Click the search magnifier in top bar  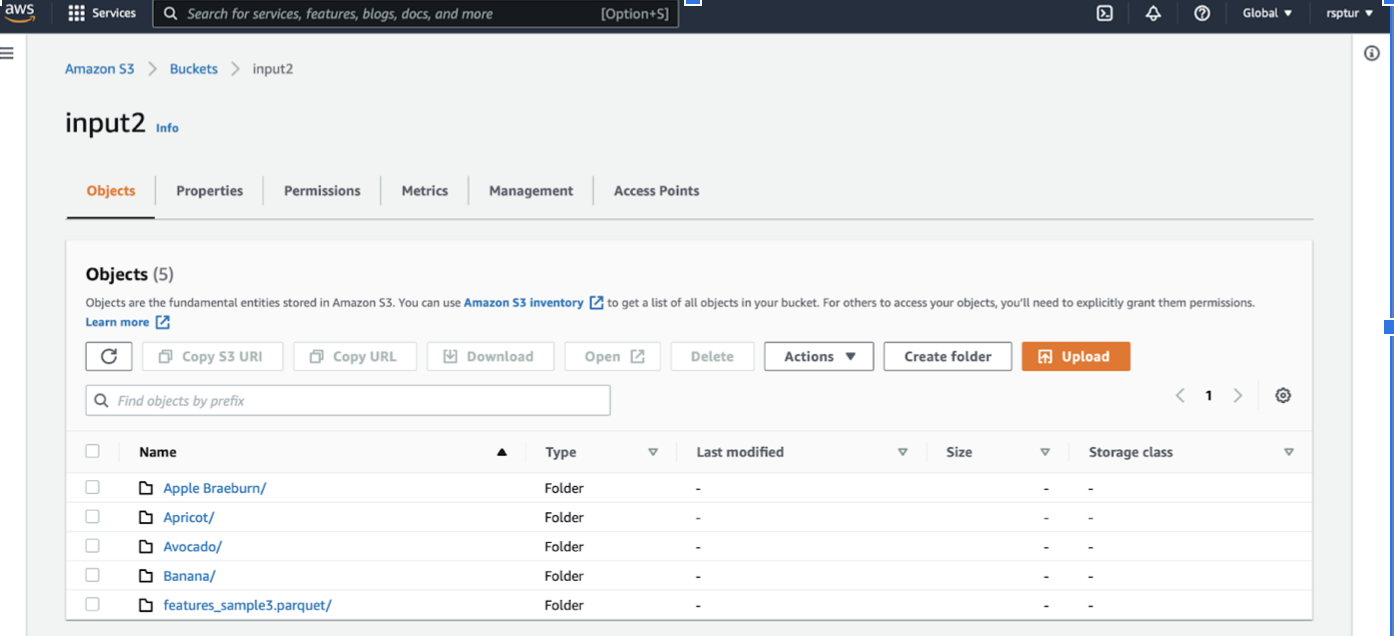coord(170,14)
